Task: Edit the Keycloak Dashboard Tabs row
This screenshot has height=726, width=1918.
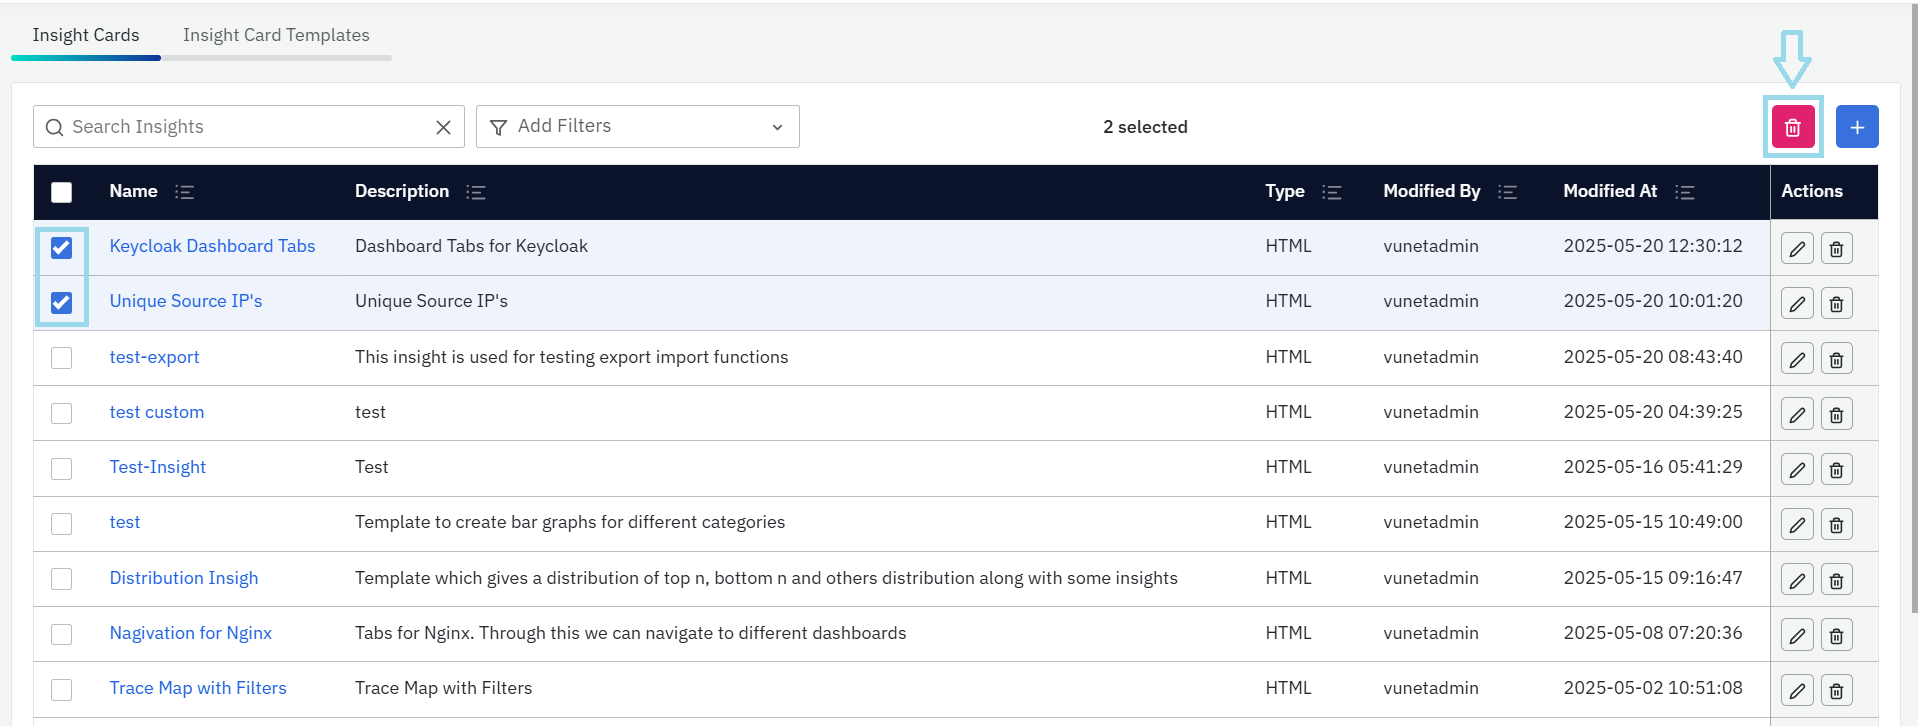Action: coord(1796,248)
